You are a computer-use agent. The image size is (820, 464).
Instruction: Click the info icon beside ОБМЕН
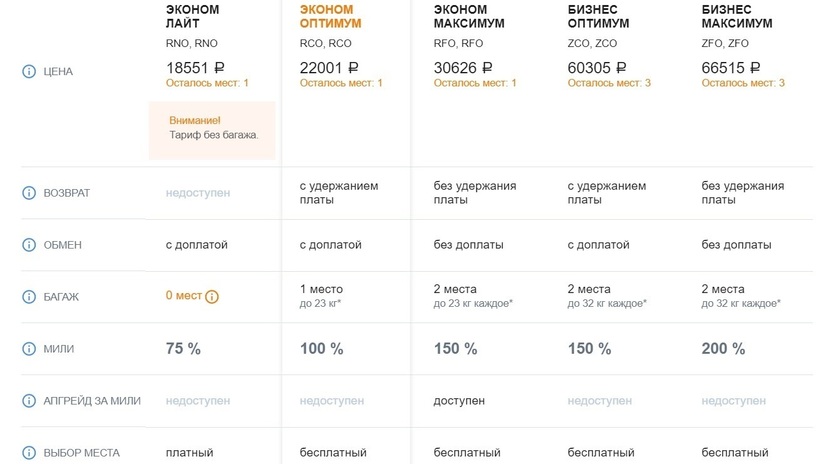(x=28, y=245)
